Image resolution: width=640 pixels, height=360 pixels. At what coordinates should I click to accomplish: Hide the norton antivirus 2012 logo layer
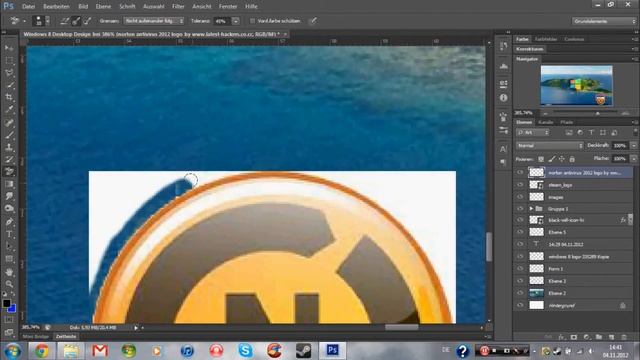(520, 173)
